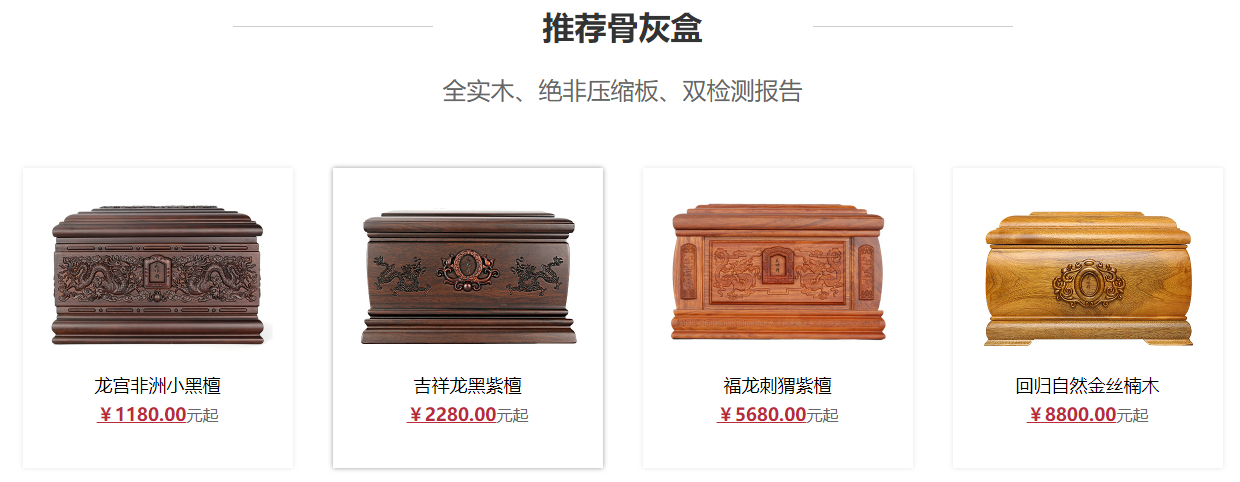
Task: Open the 回归自然金丝楠木 urn image
Action: 1088,279
